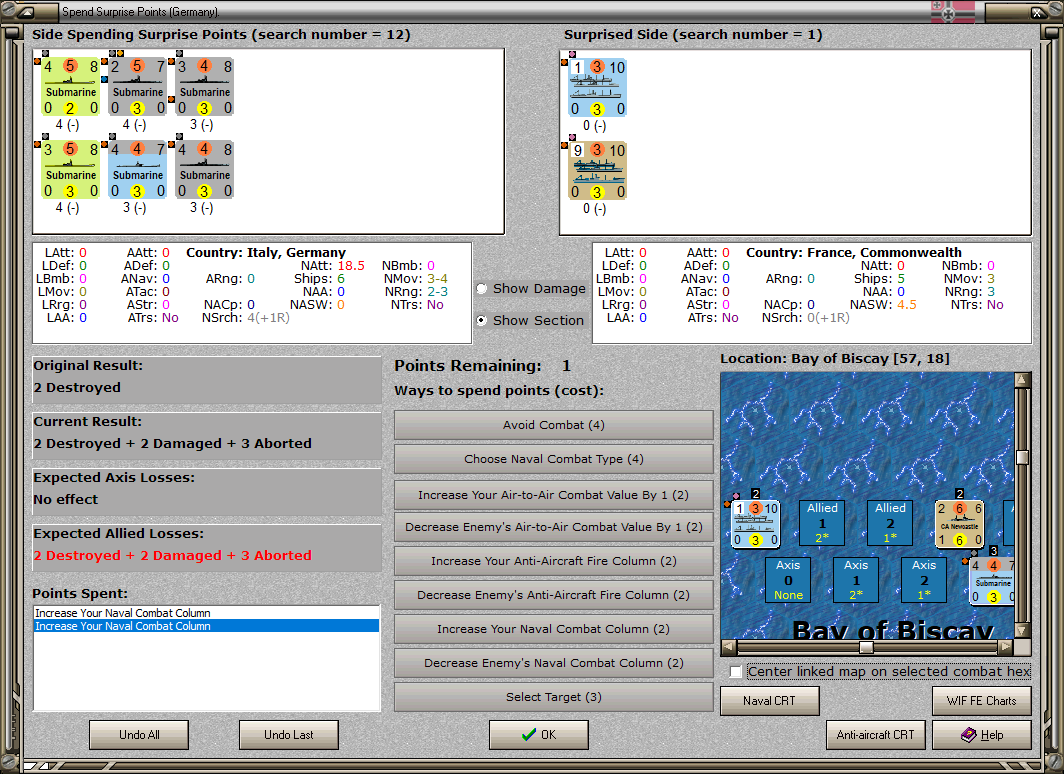
Task: Select the gray 4-4-8 submarine counter bottom row
Action: 205,170
